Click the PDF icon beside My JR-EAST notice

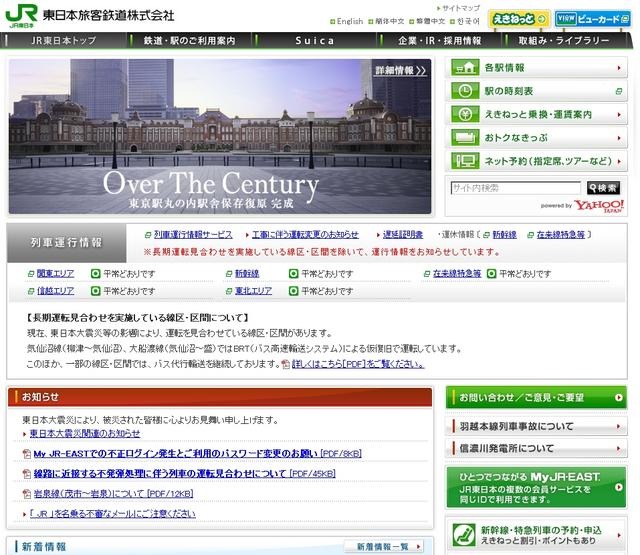[27, 454]
